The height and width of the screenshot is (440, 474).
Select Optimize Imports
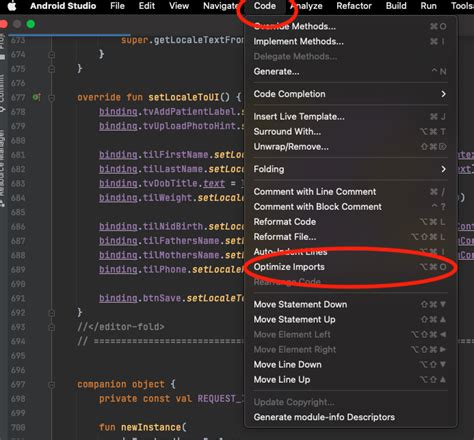click(x=351, y=267)
